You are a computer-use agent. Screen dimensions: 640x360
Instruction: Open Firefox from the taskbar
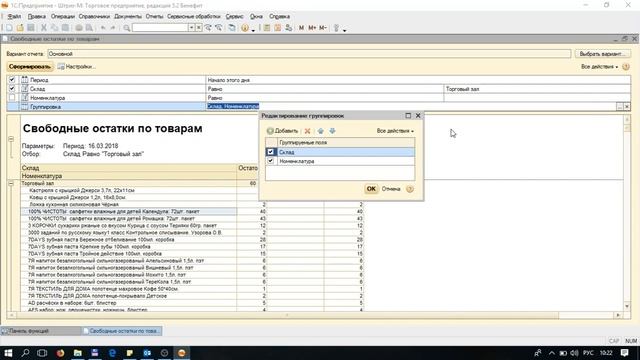tap(60, 353)
